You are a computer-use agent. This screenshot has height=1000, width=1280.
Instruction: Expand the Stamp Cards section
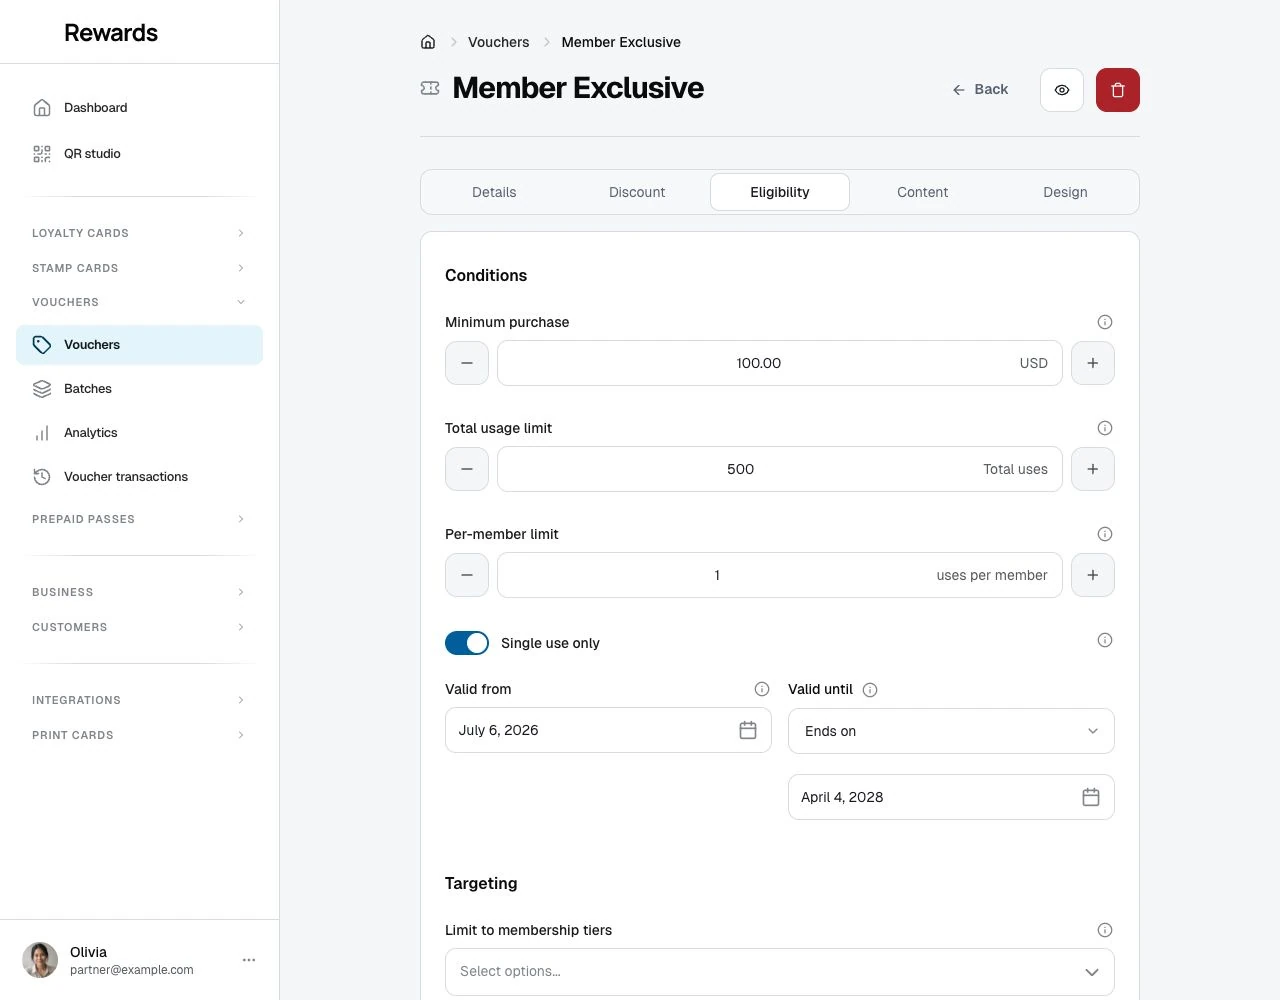click(x=139, y=268)
